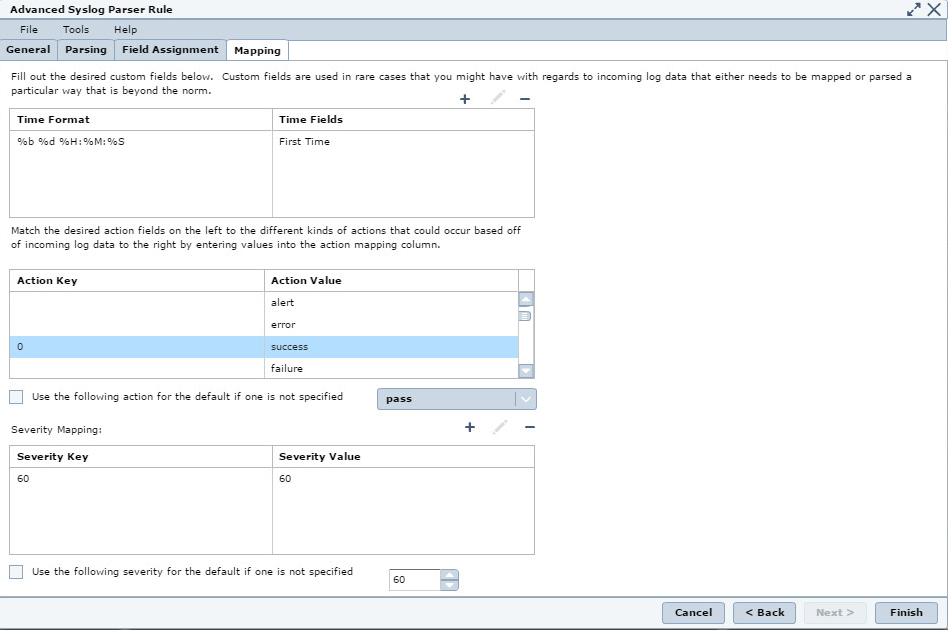Edit the selected severity mapping

499,427
